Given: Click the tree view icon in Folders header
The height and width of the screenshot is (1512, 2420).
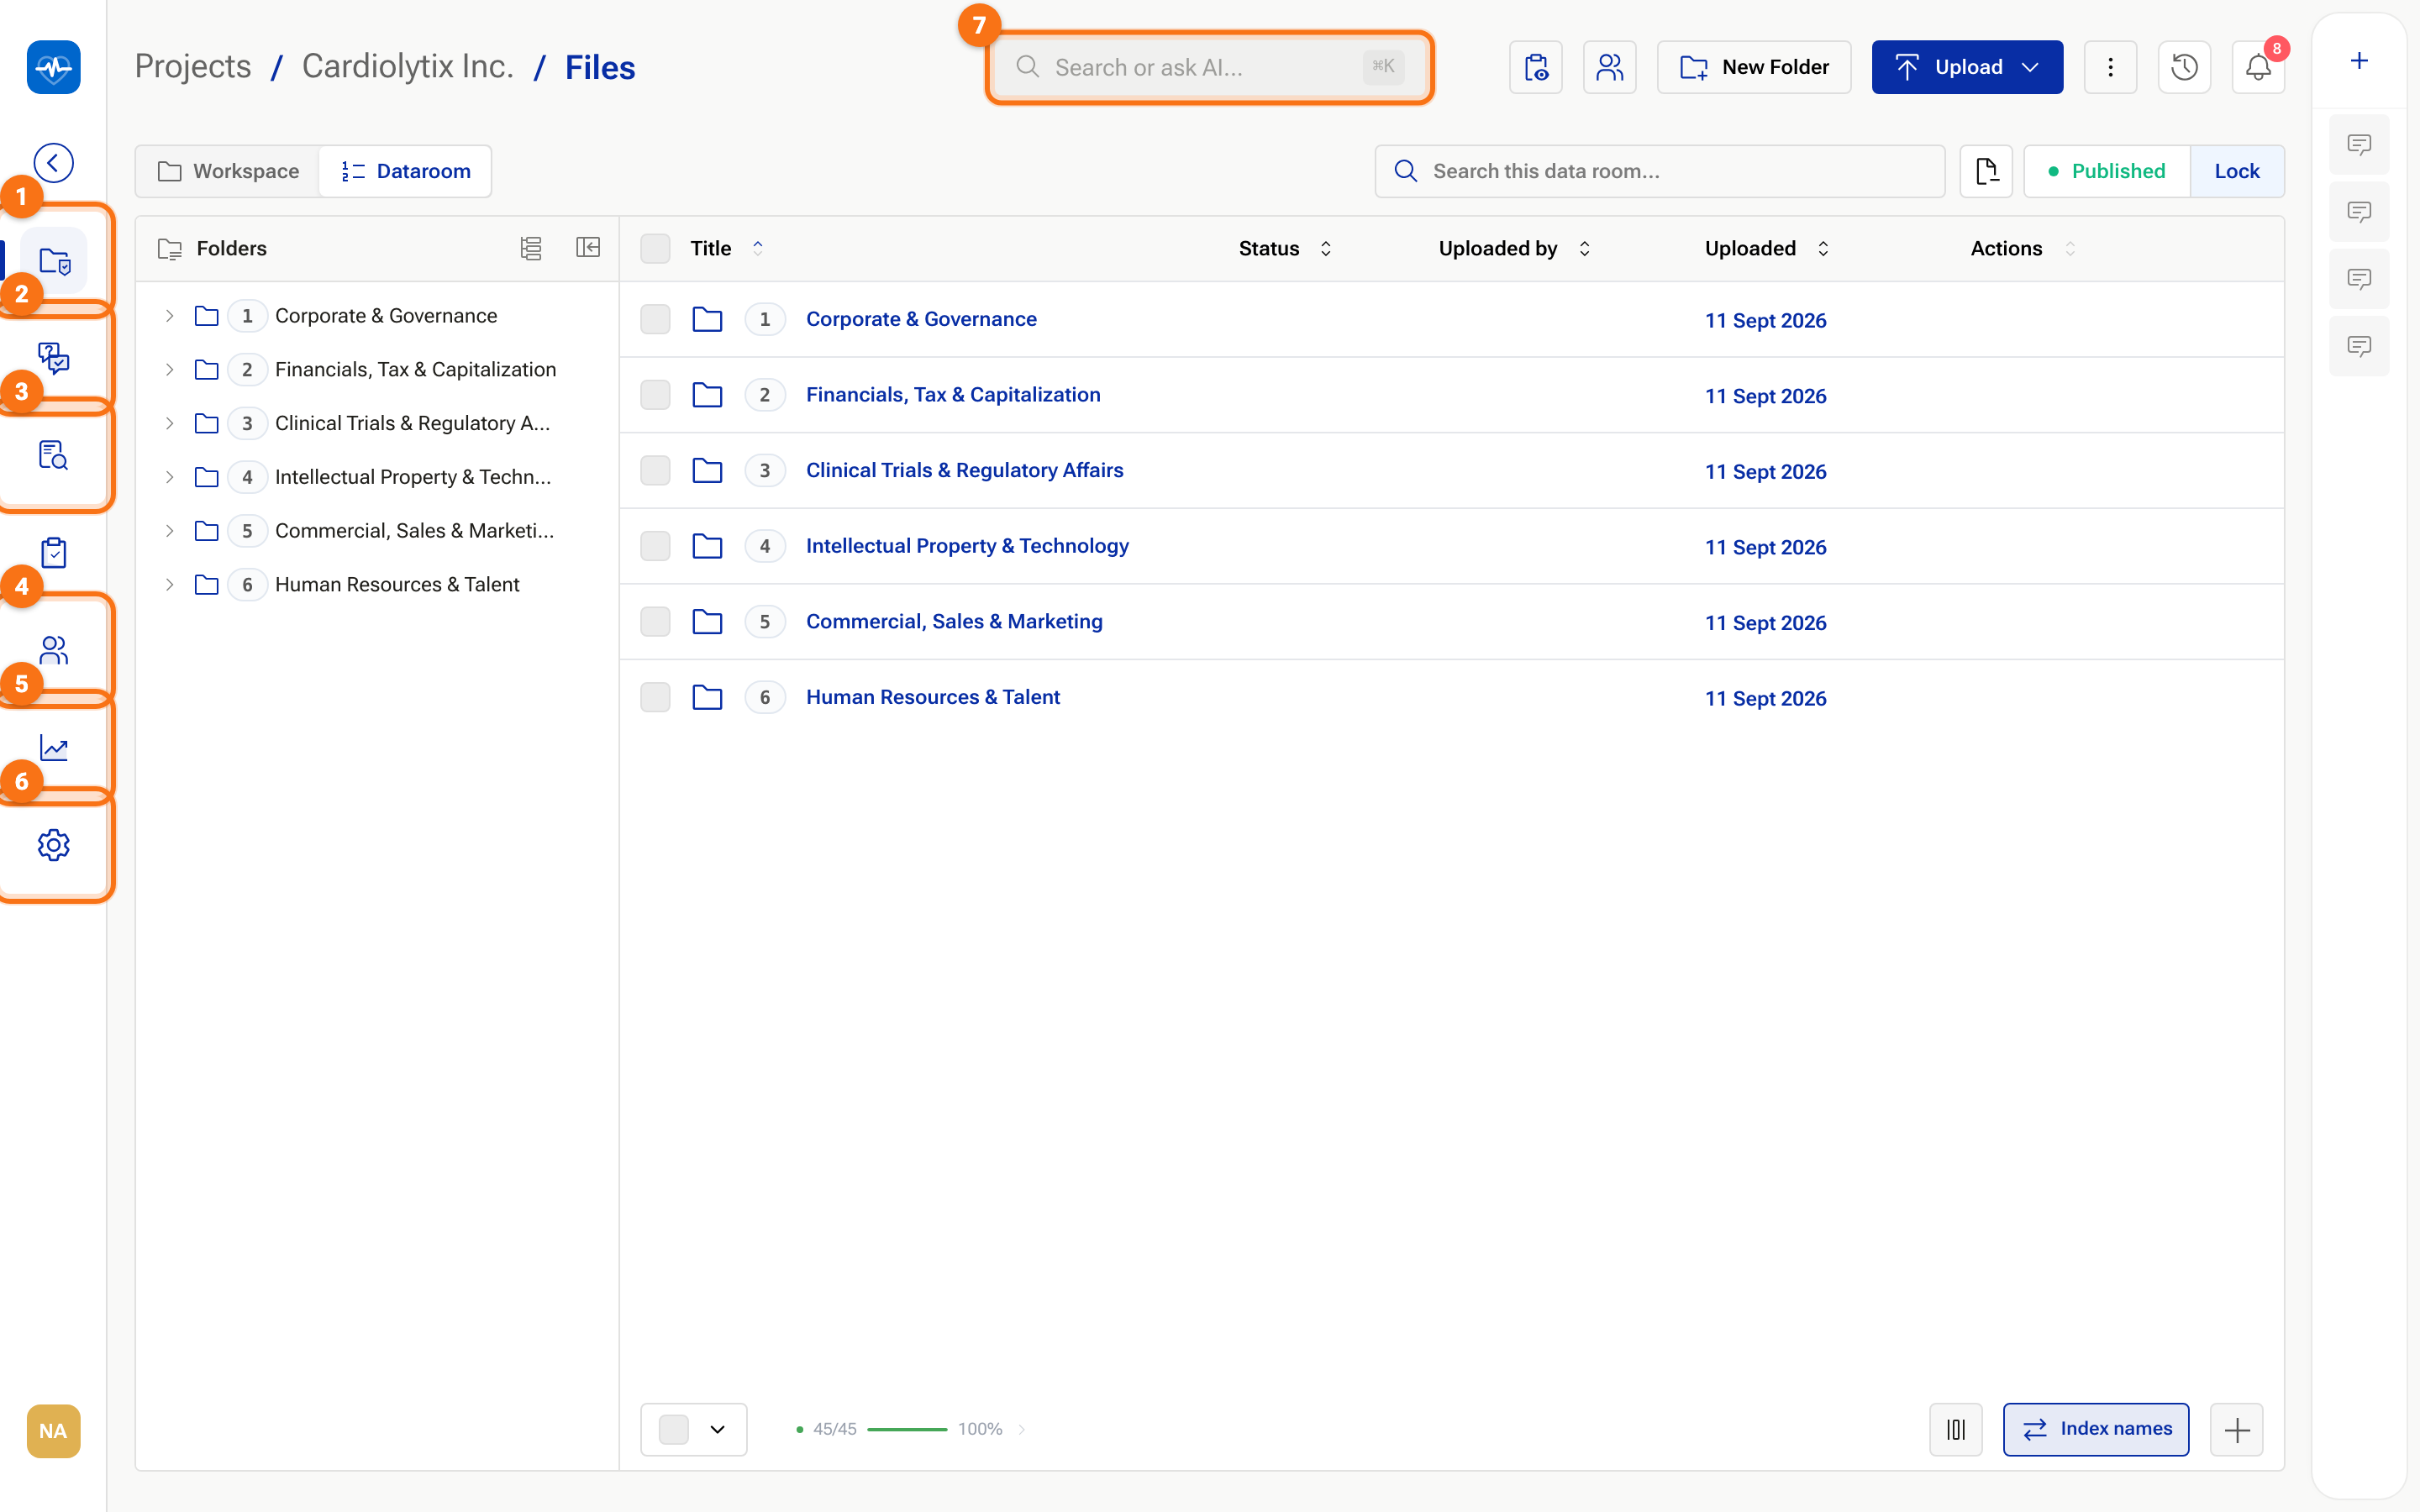Looking at the screenshot, I should [x=531, y=248].
